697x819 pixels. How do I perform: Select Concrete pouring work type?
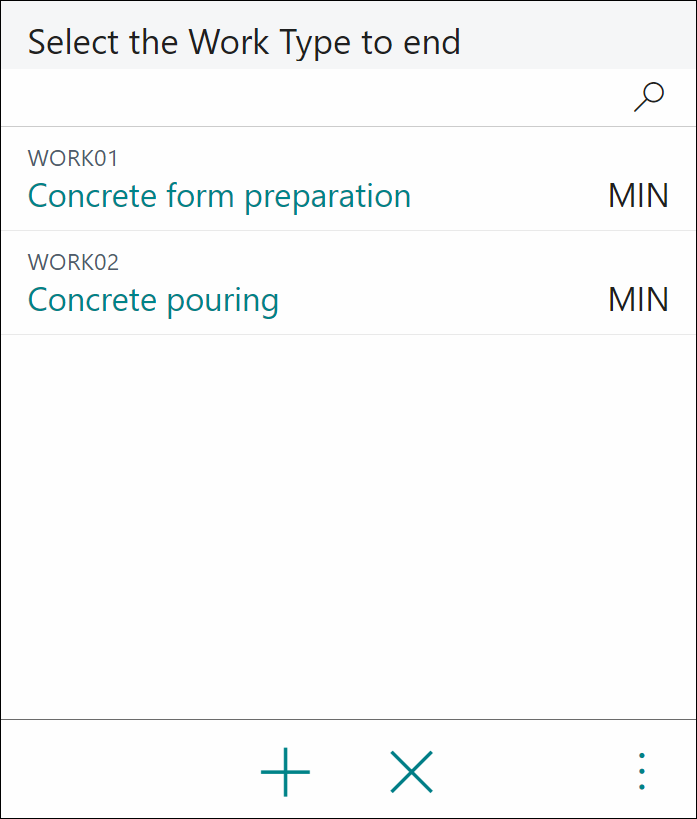click(x=153, y=300)
